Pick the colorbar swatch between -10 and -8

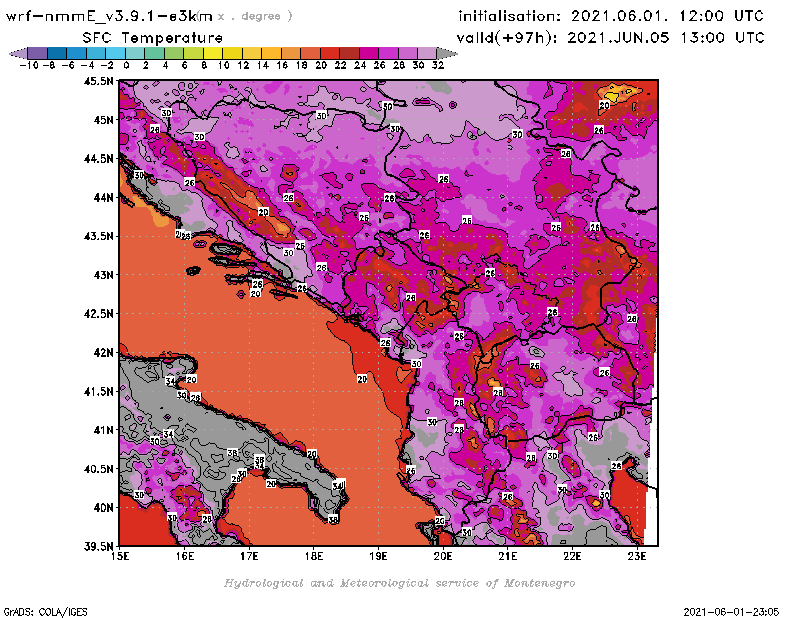point(38,53)
